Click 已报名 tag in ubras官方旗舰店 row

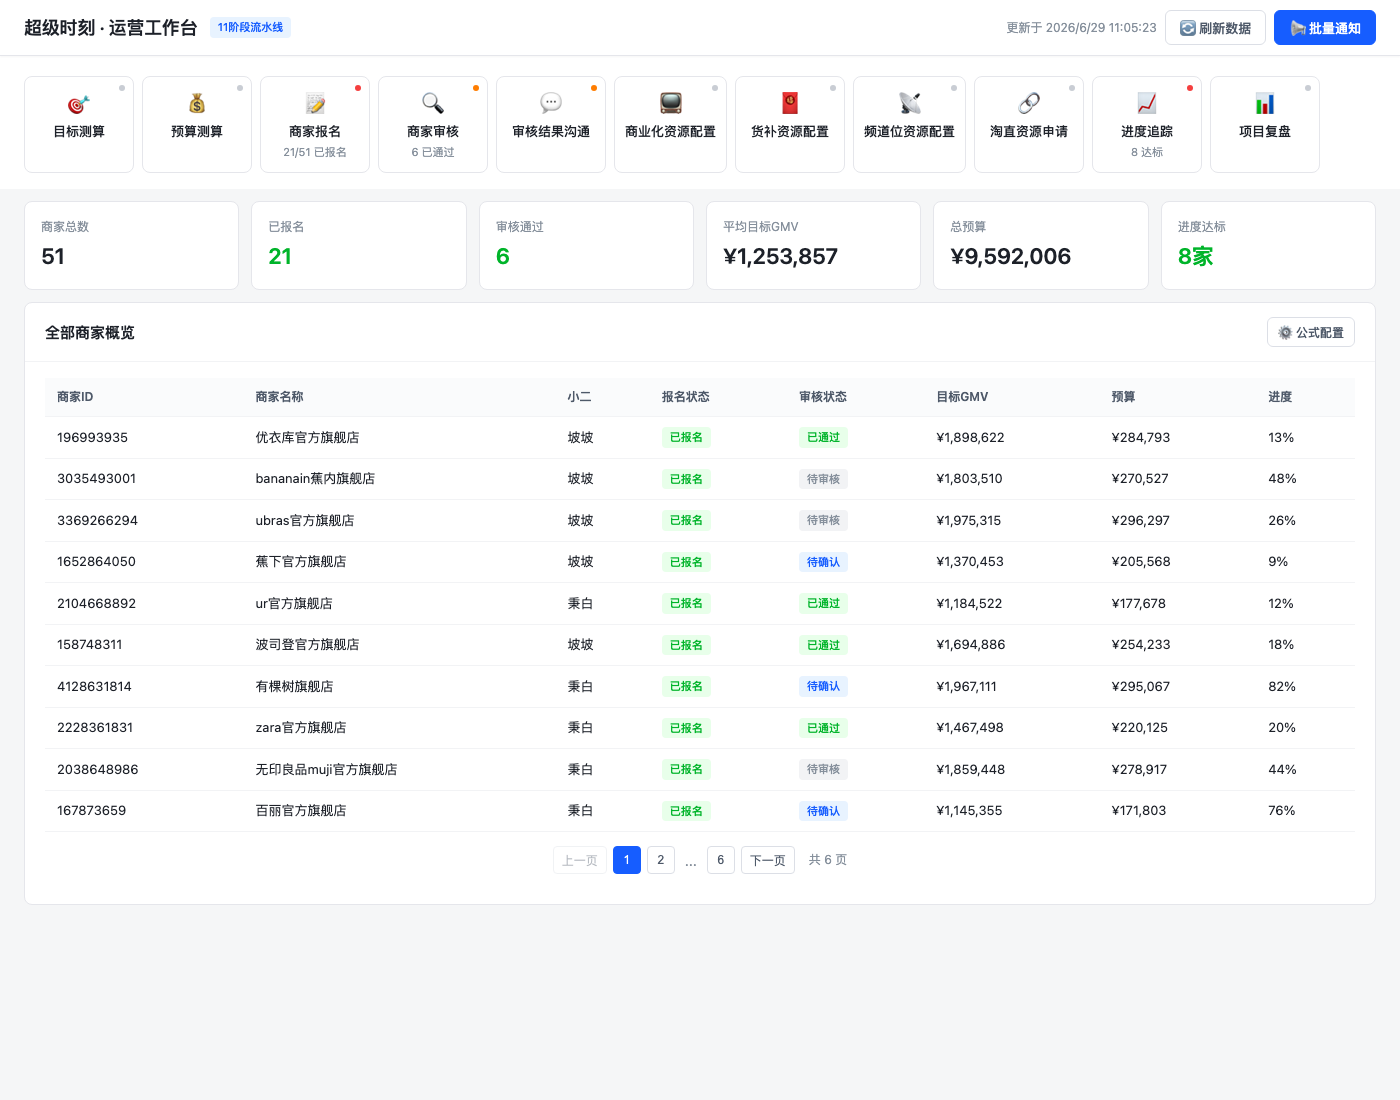coord(686,520)
